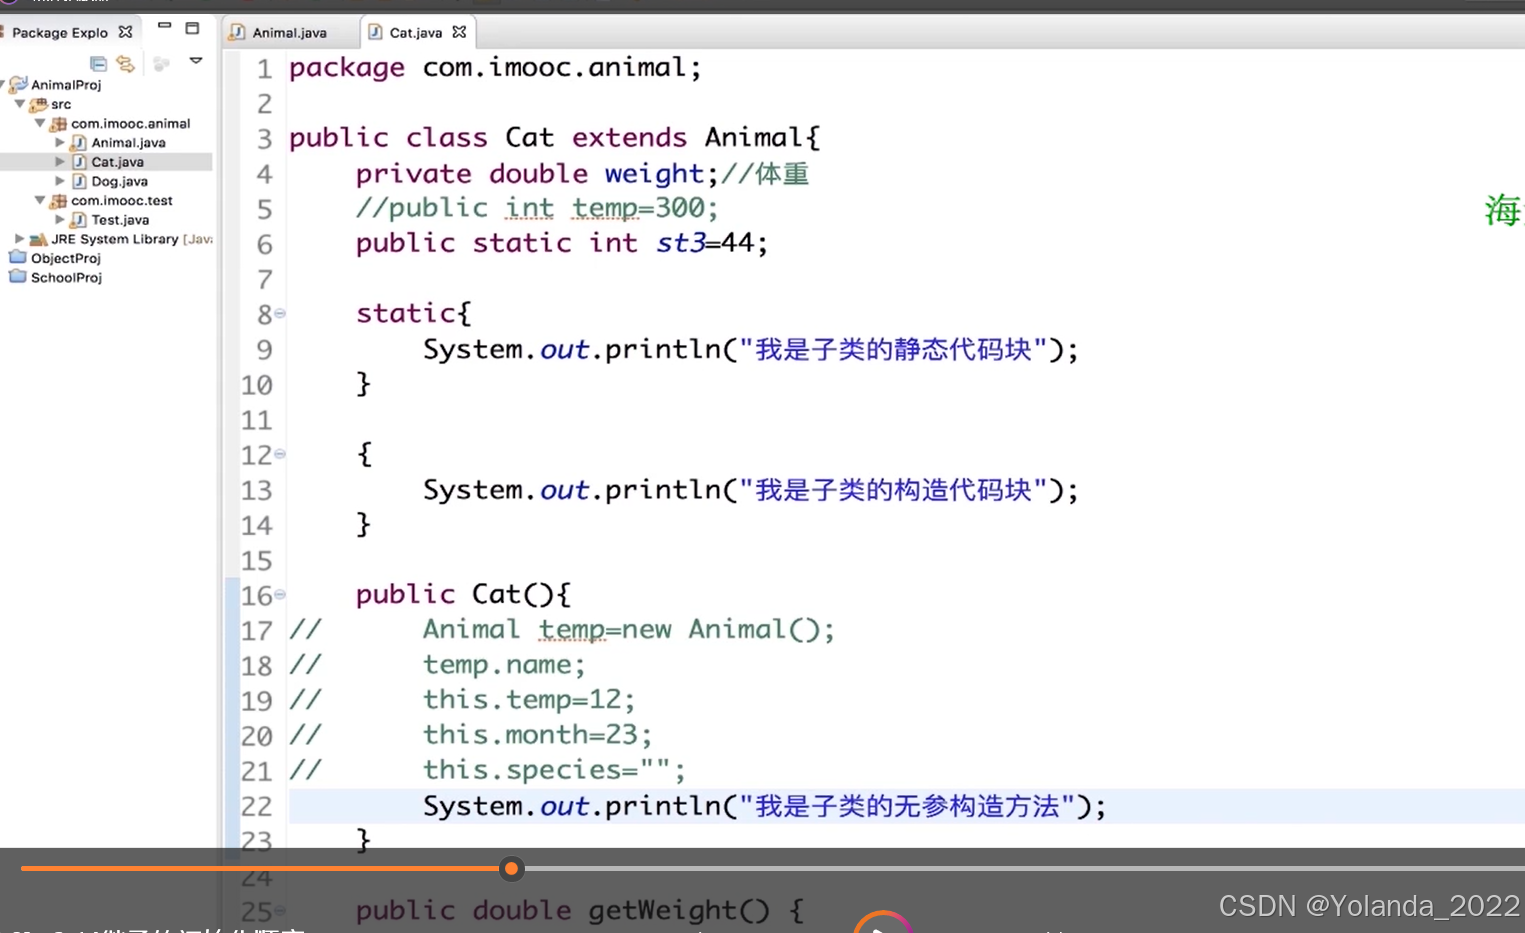Click the Java icon on Animal.java tab
Viewport: 1525px width, 933px height.
click(x=237, y=32)
